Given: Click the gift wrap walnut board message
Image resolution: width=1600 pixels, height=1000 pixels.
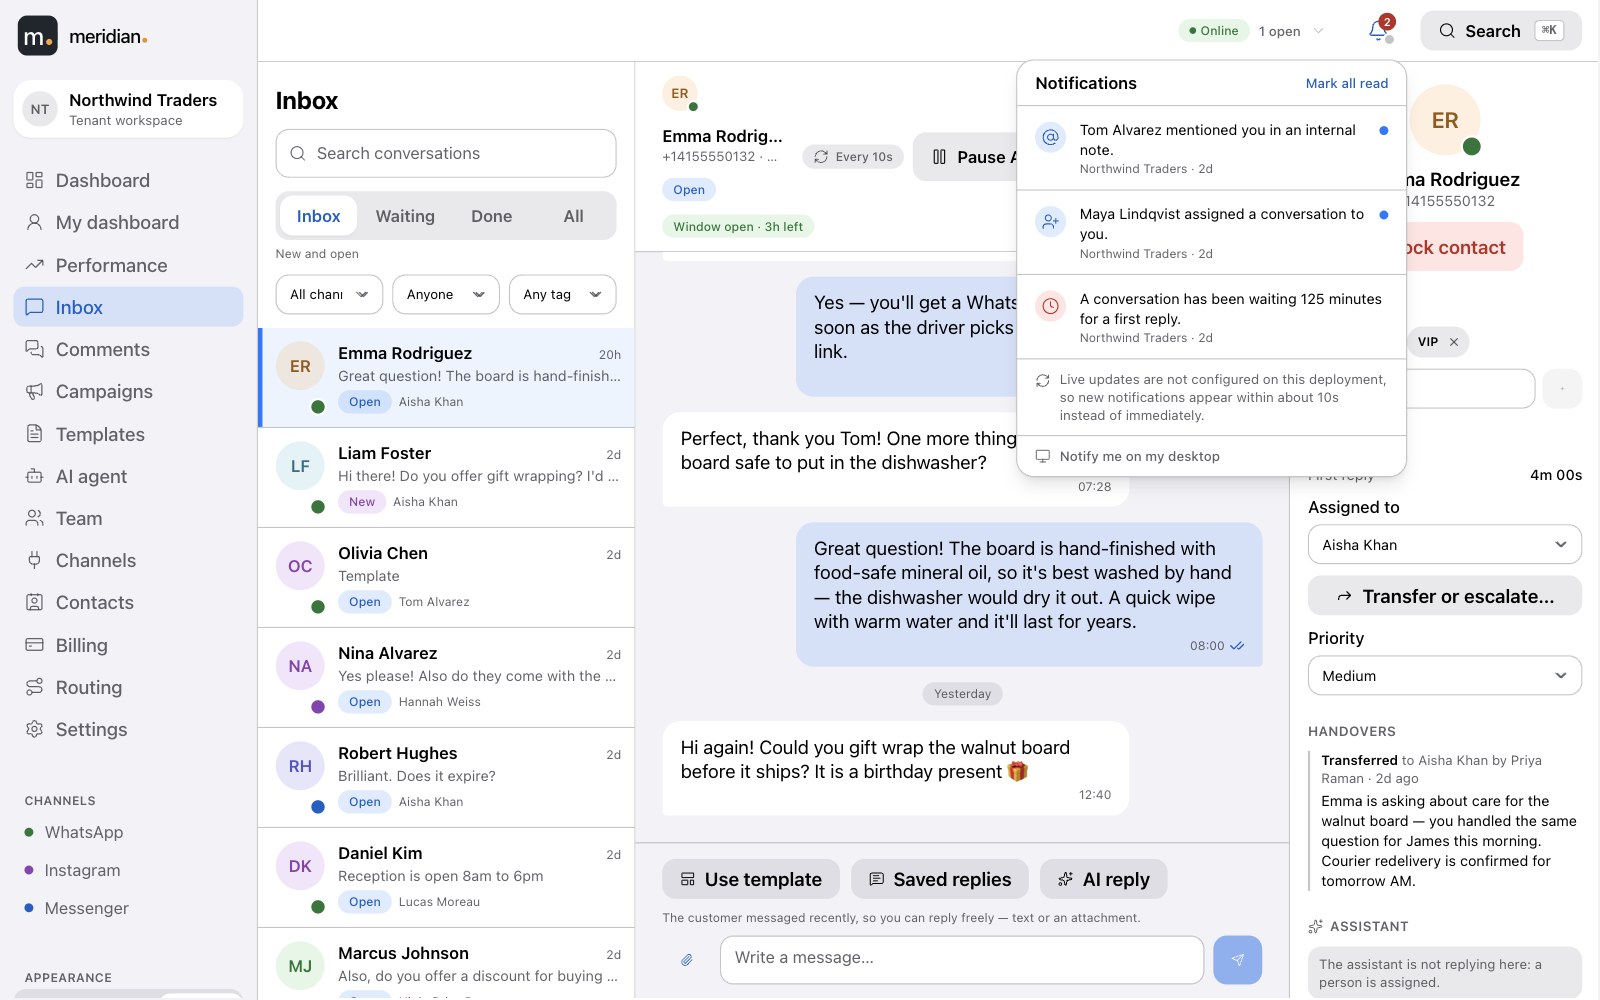Looking at the screenshot, I should pos(896,769).
